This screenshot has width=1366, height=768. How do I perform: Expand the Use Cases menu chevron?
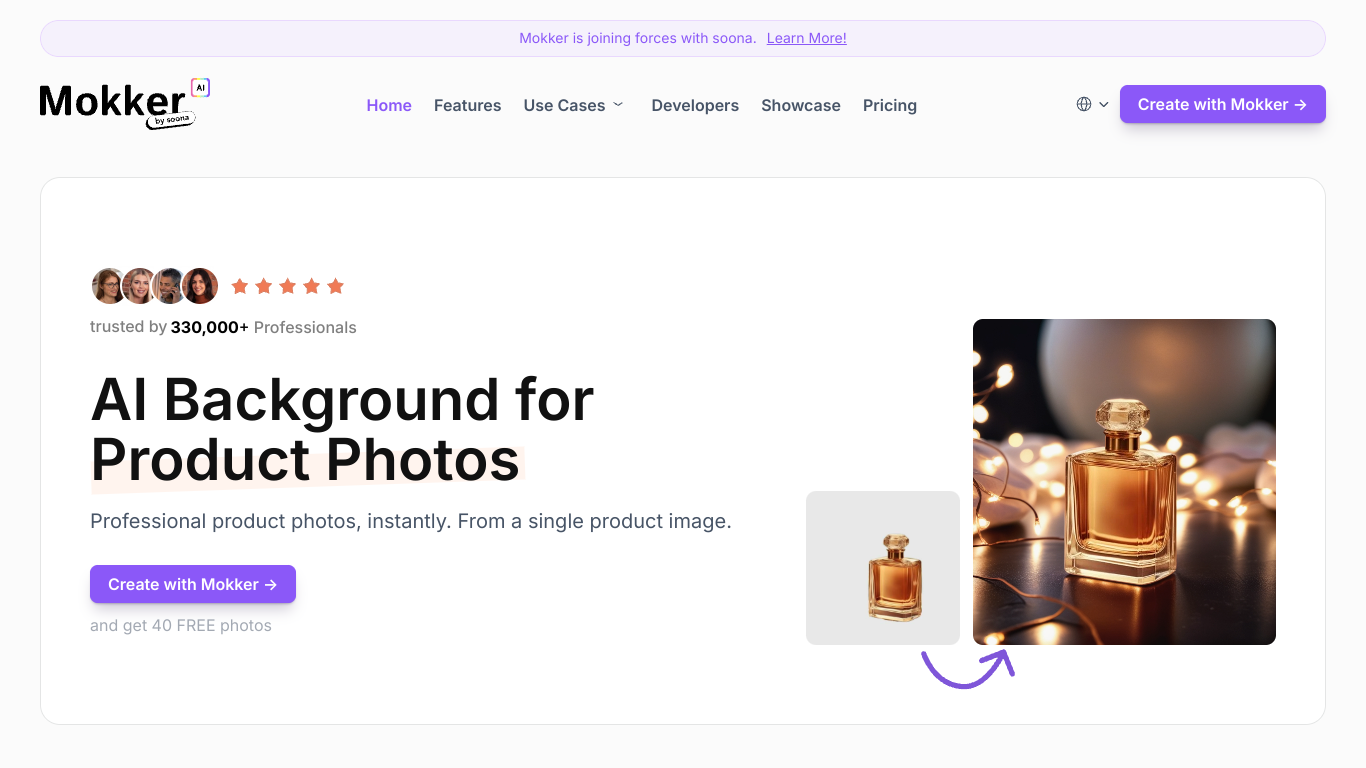[618, 104]
